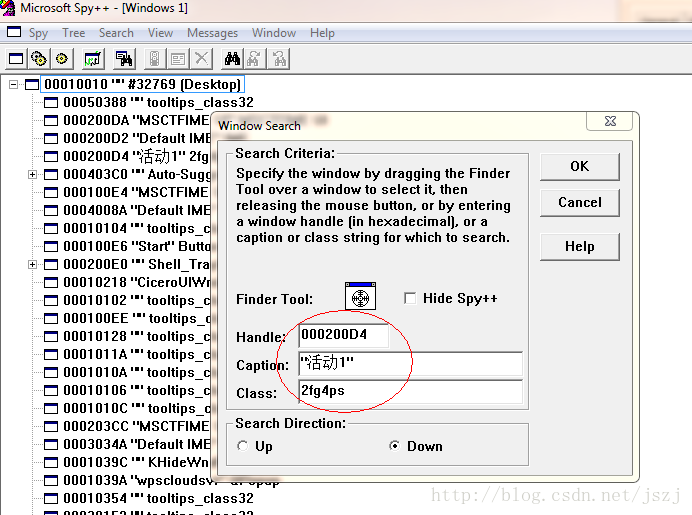Screen dimensions: 692x515
Task: Open the Threads view toolbar icon
Action: [x=62, y=59]
